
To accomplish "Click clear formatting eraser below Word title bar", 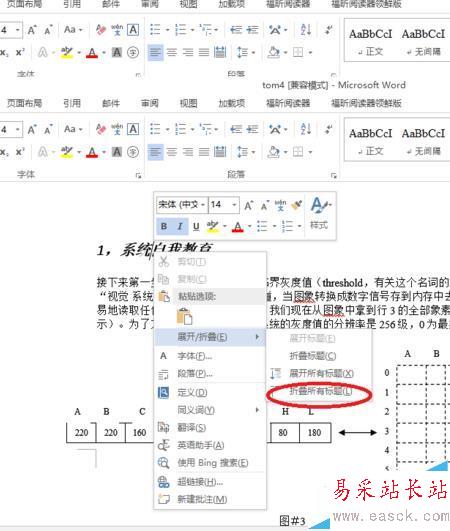I will coord(101,129).
